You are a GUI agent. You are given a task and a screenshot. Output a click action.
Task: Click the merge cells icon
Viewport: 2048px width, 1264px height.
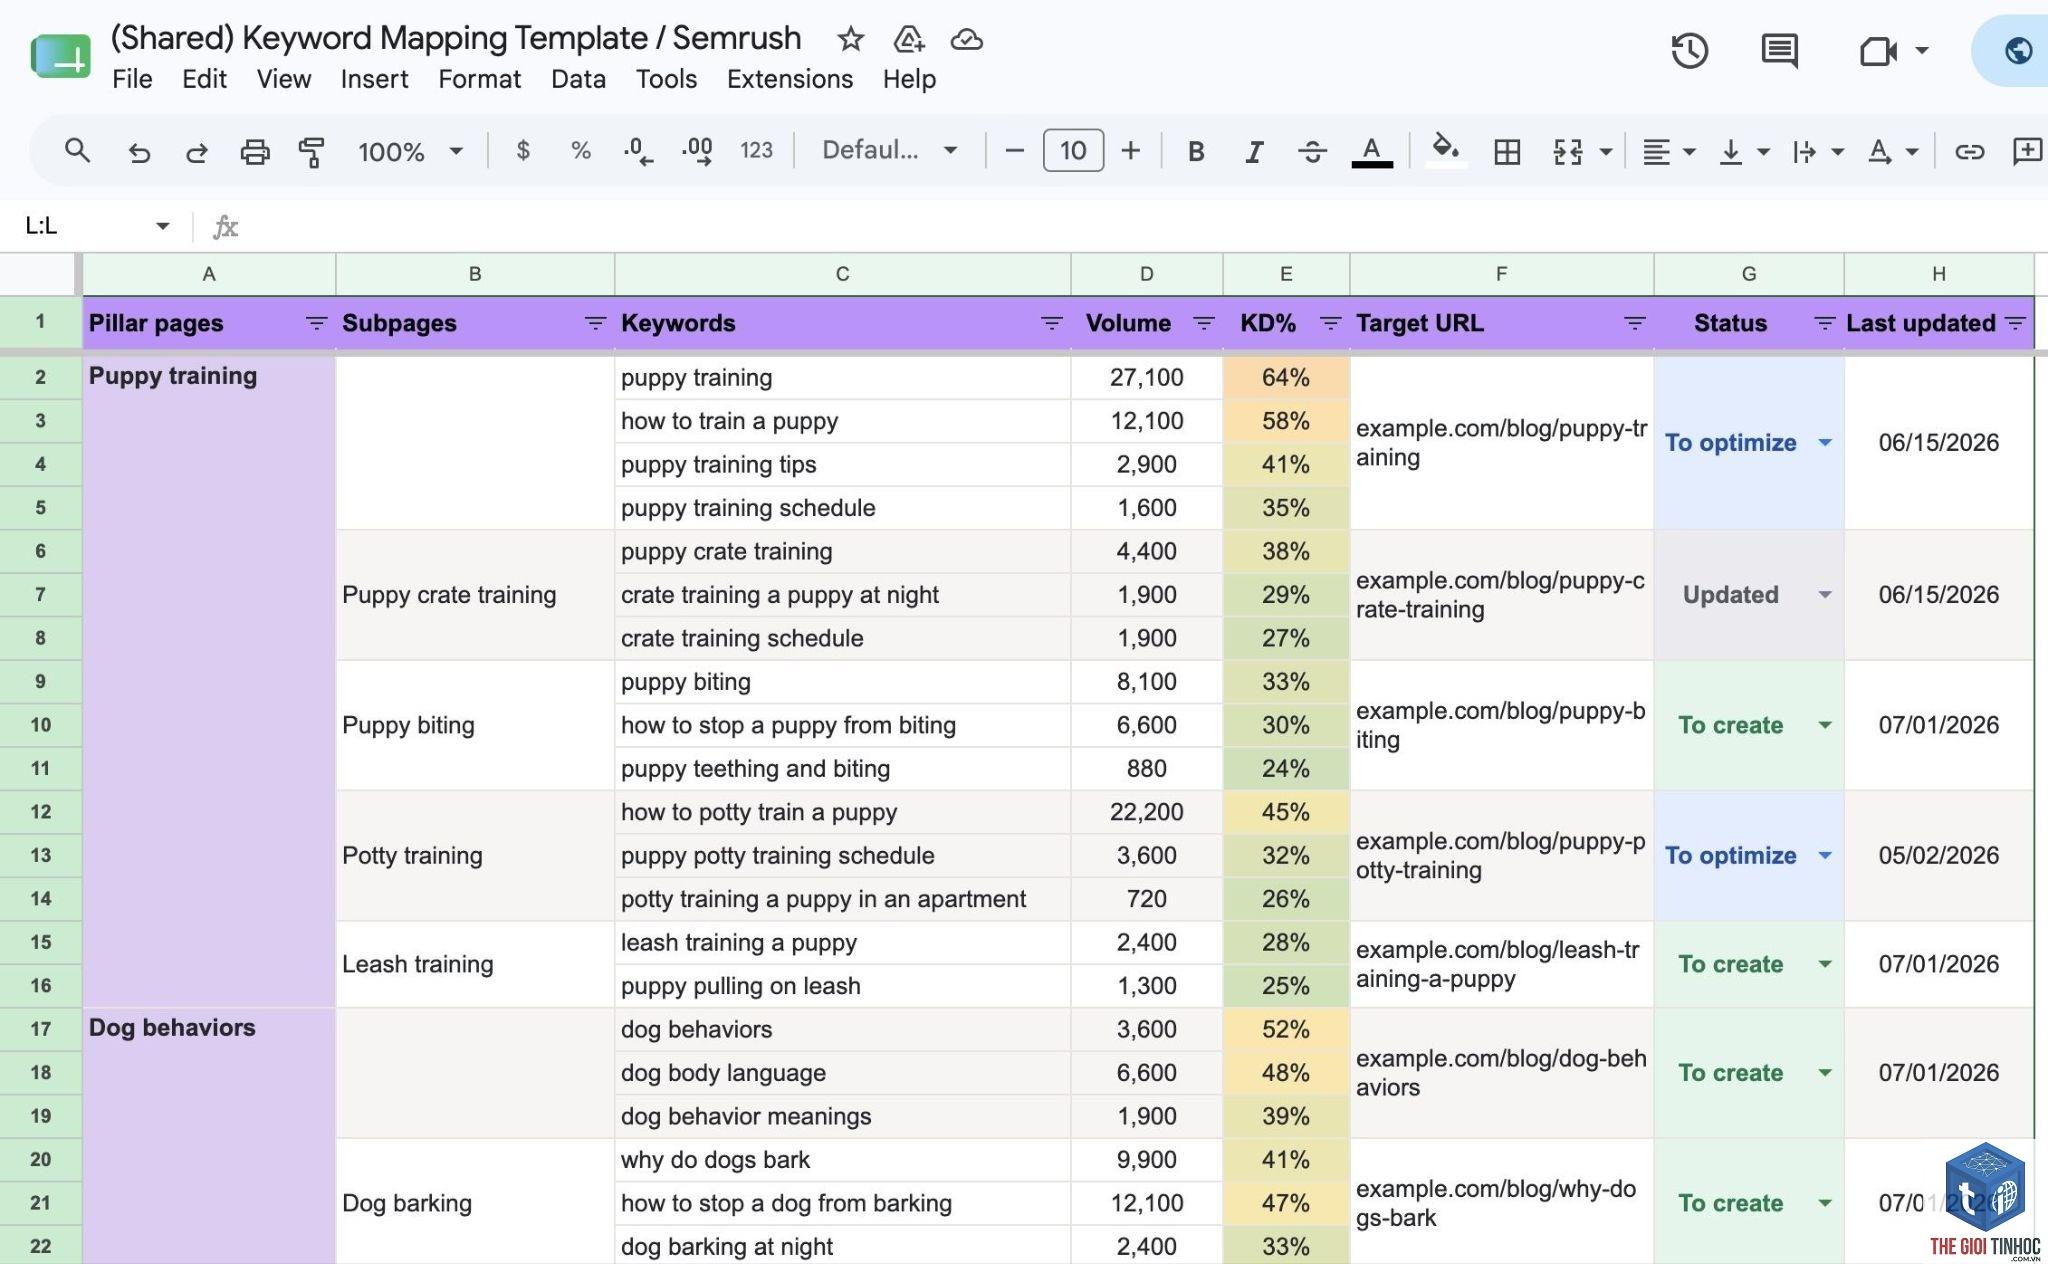click(1567, 152)
